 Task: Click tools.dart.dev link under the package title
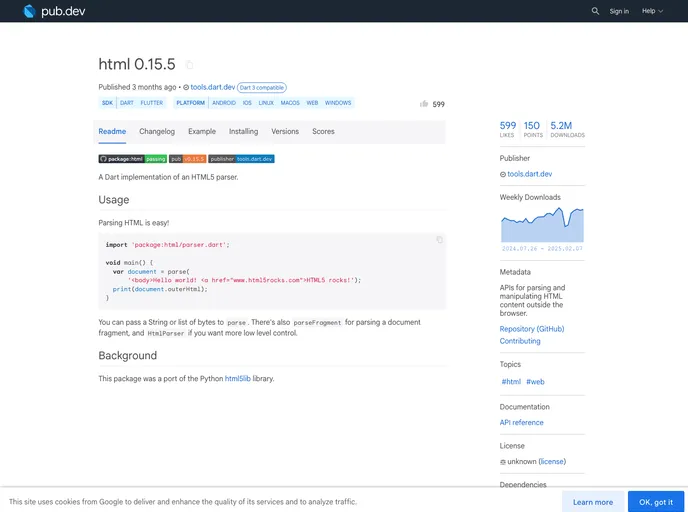click(212, 87)
